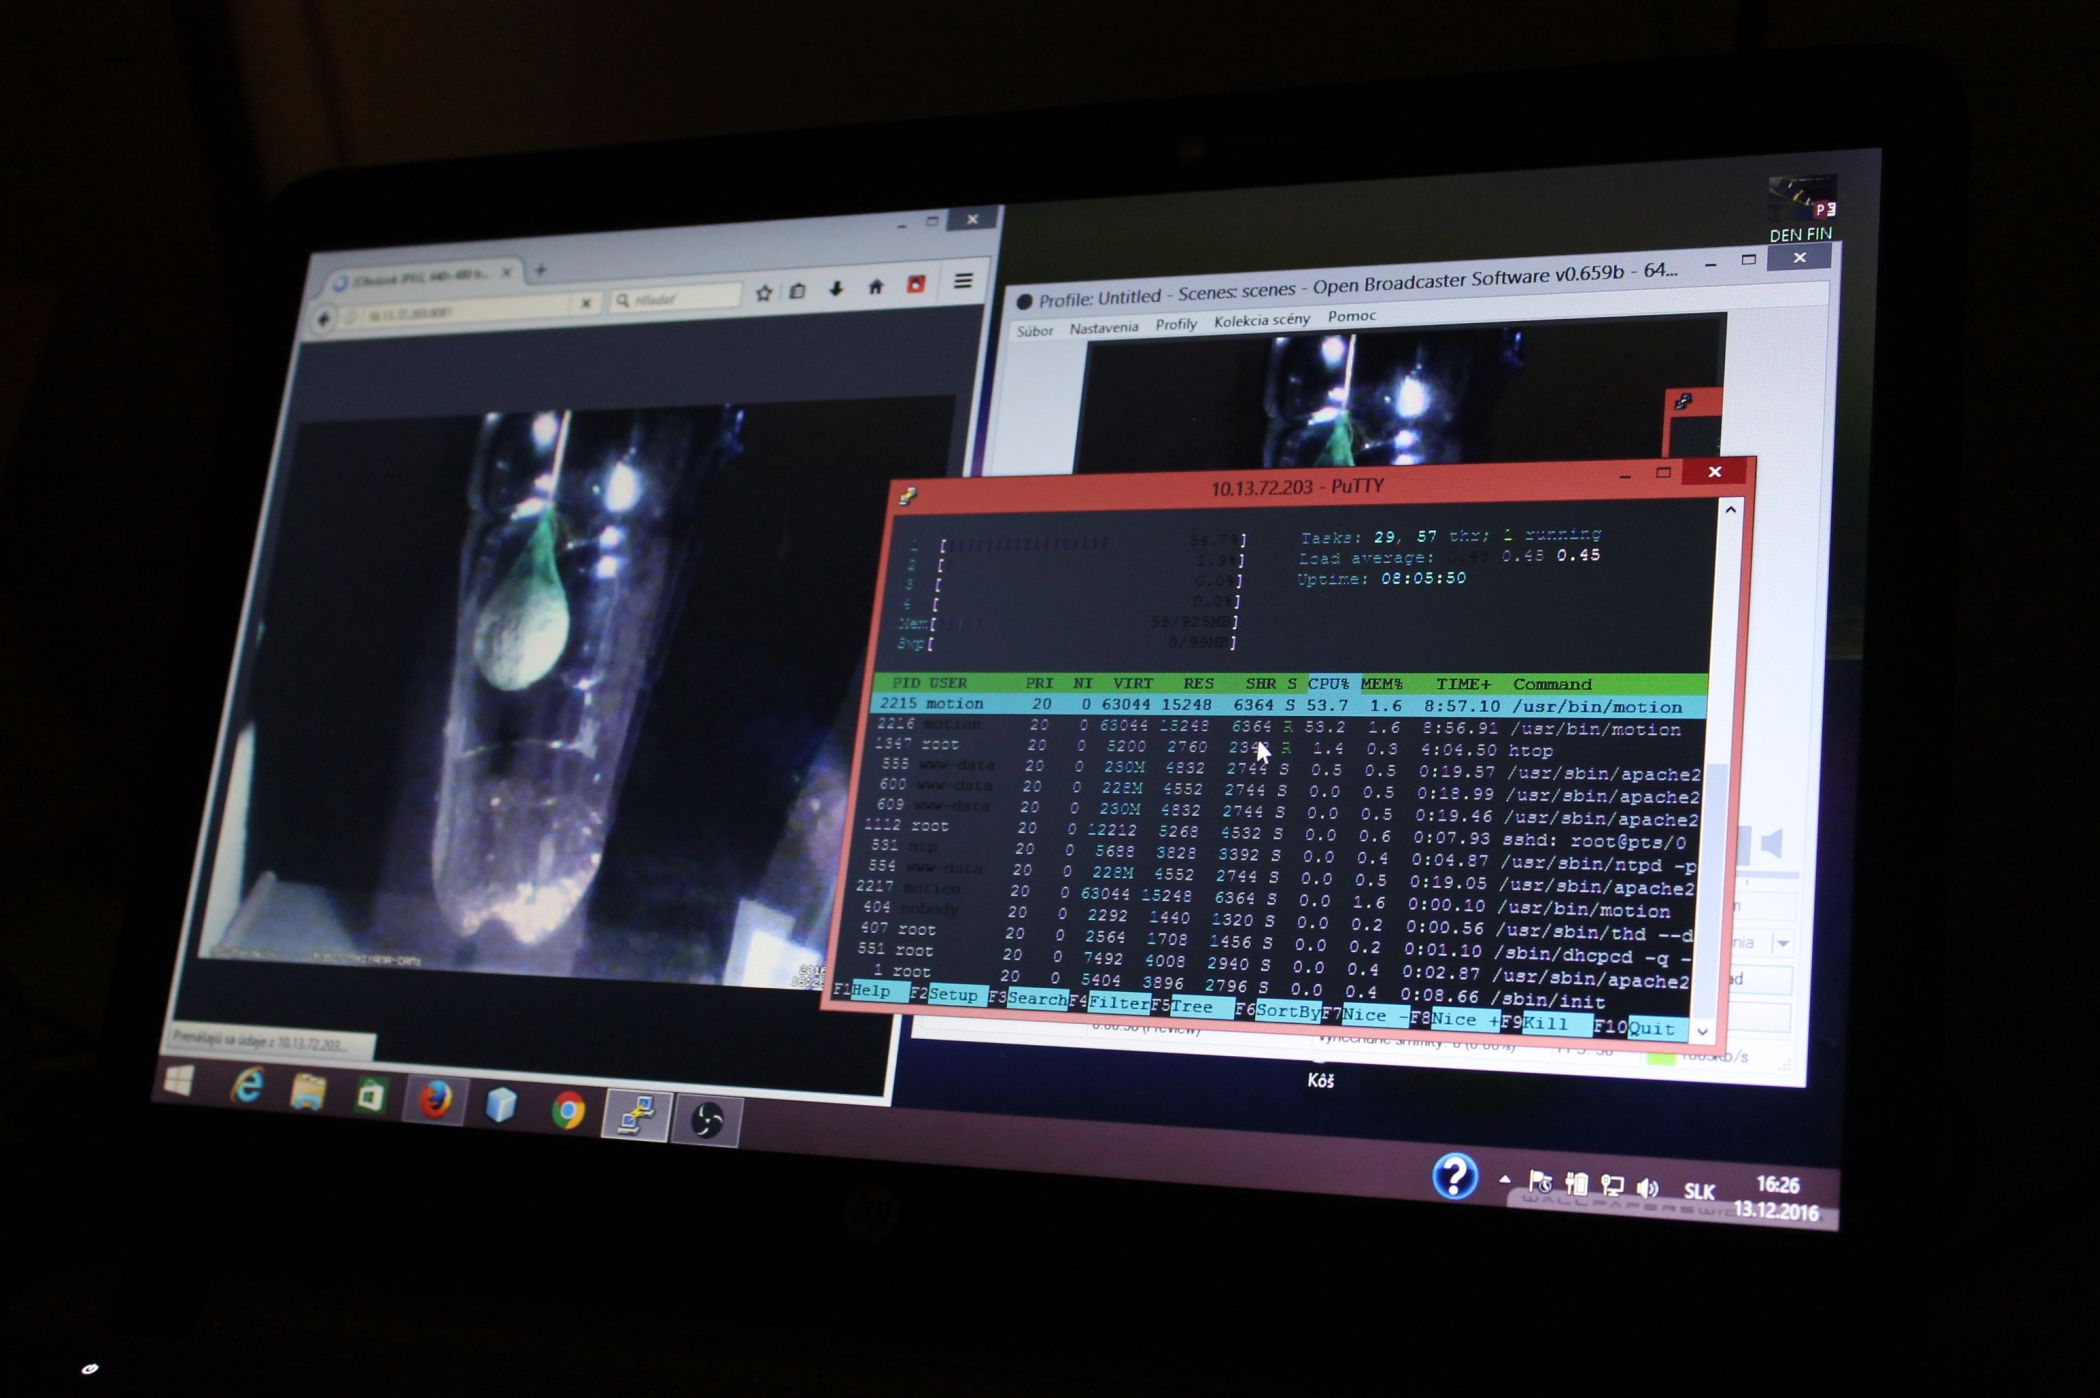Viewport: 2100px width, 1398px height.
Task: Select the Firefox image tab
Action: (x=422, y=278)
